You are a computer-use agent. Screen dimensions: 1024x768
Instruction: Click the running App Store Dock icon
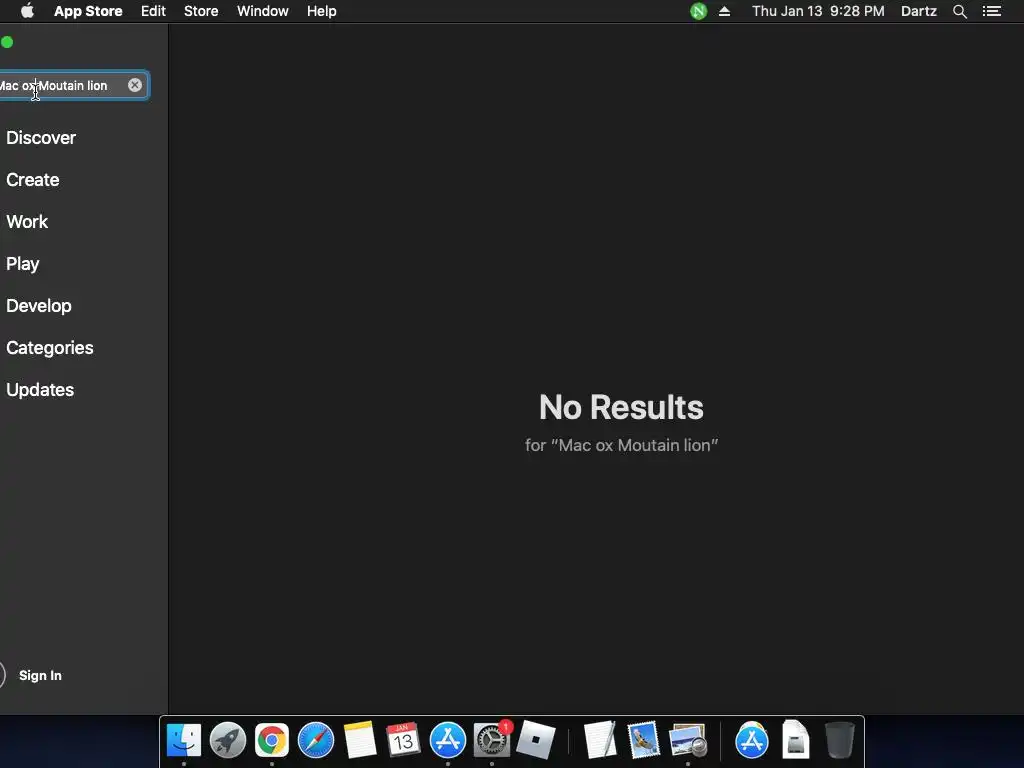point(448,740)
